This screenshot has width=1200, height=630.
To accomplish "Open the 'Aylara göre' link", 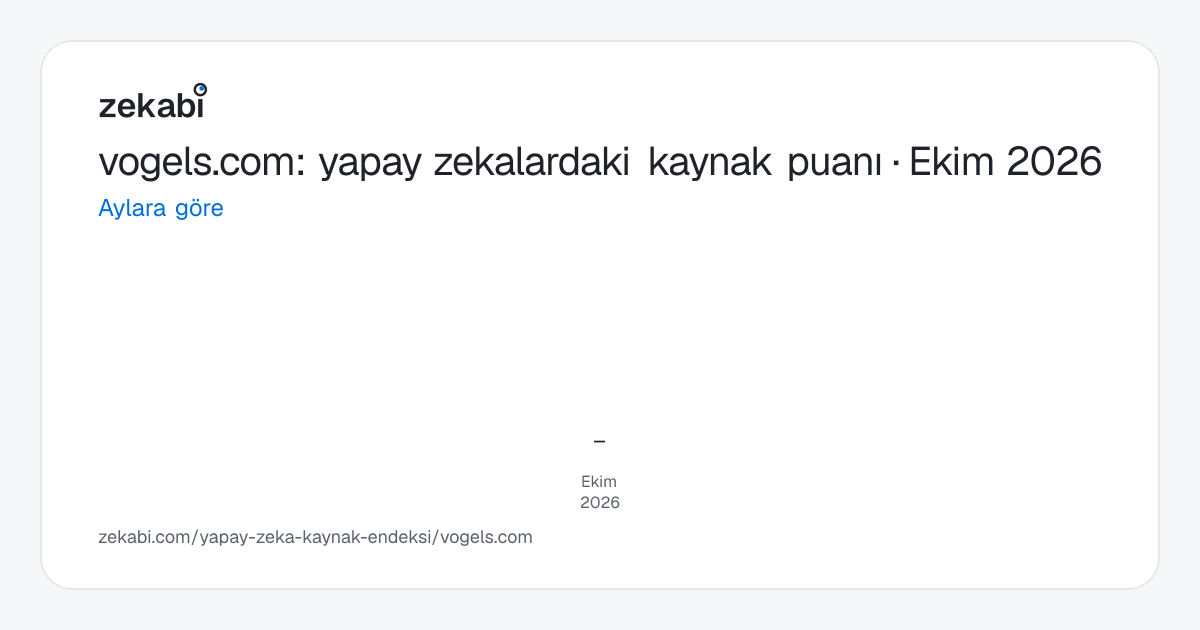I will click(x=161, y=209).
